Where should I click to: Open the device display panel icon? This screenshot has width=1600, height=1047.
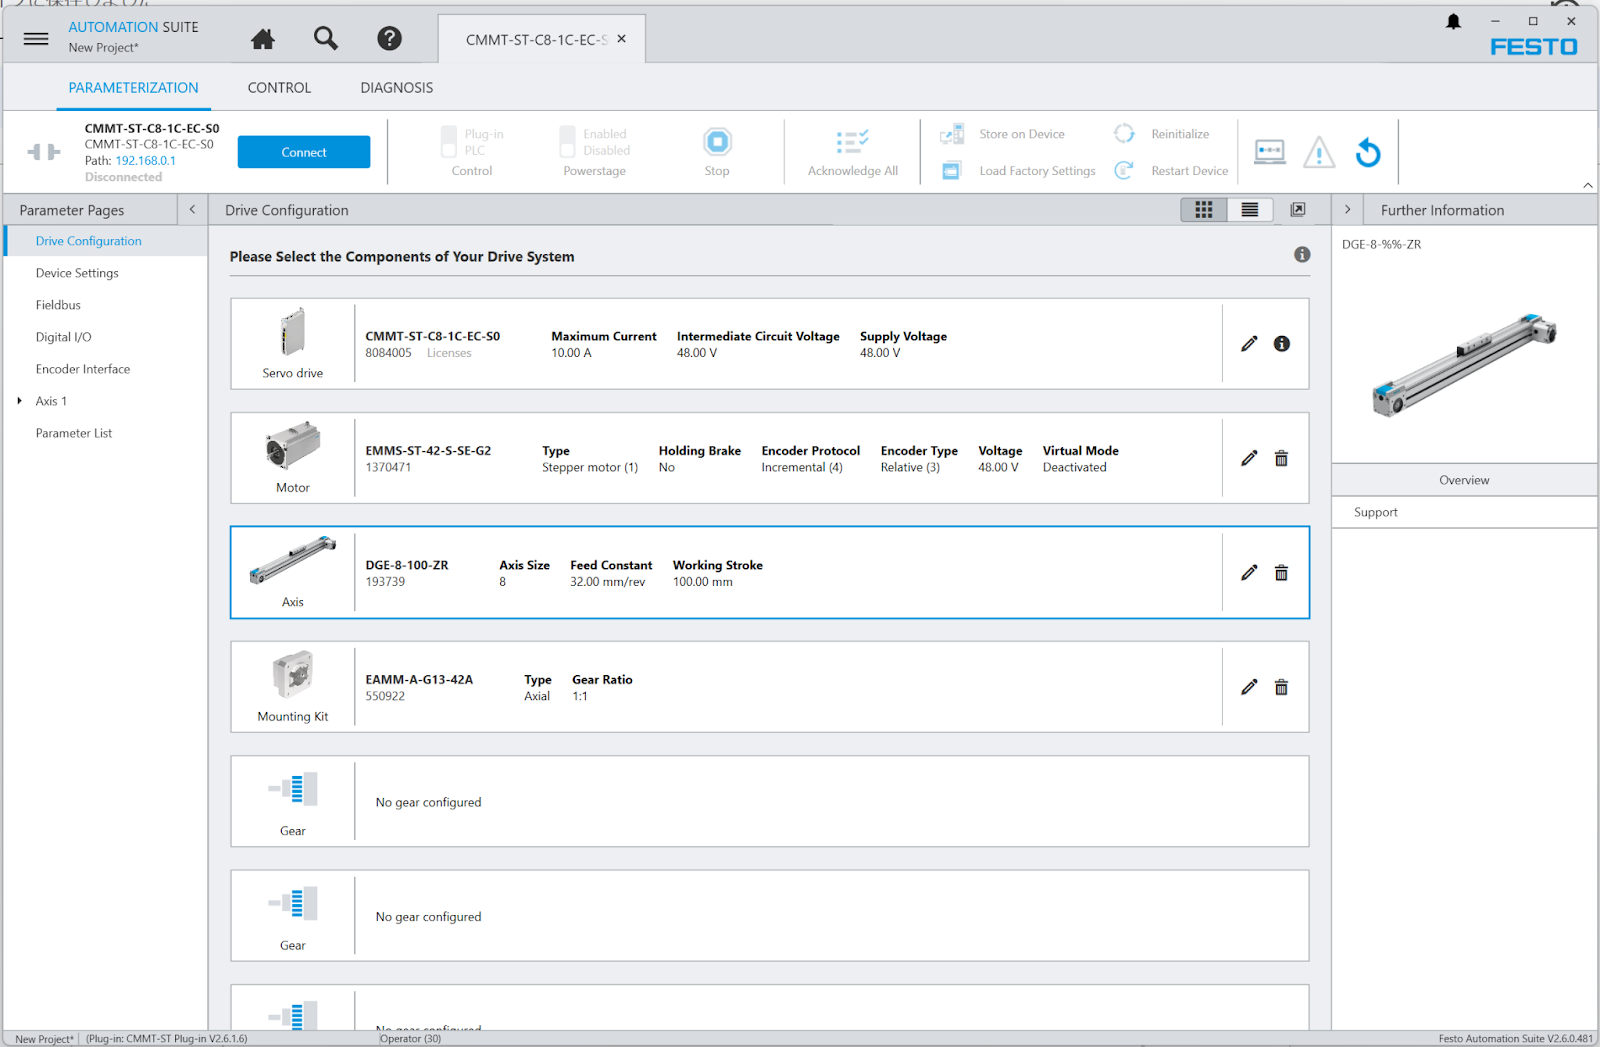pos(1270,152)
